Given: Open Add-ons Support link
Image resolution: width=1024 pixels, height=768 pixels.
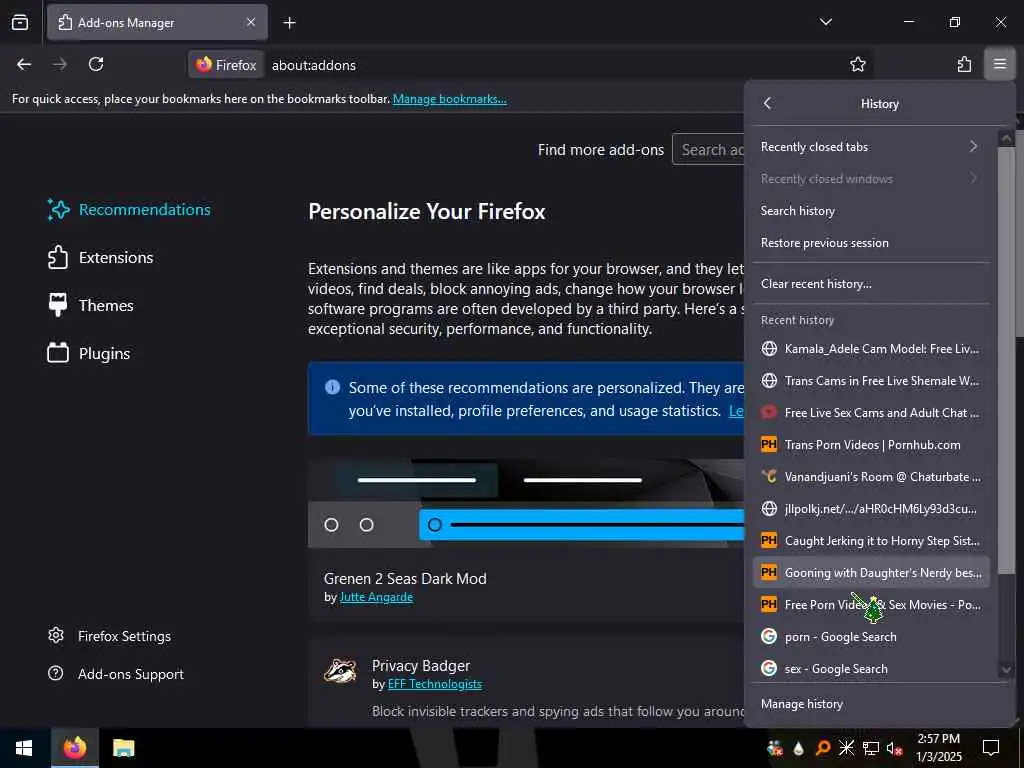Looking at the screenshot, I should 116,674.
